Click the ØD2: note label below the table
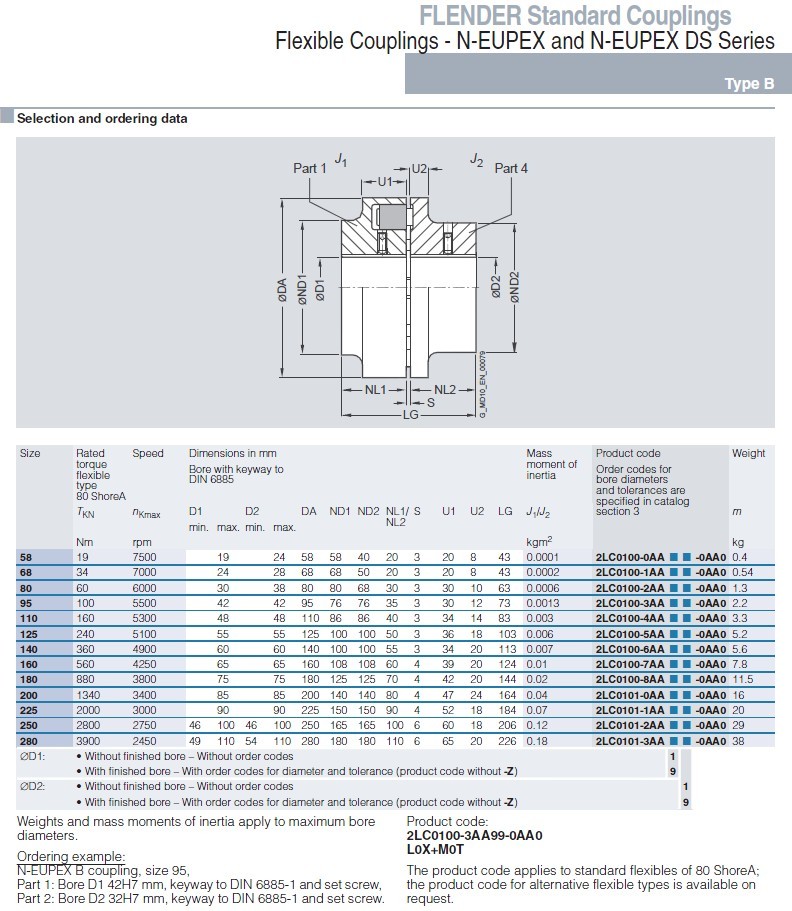 [33, 786]
